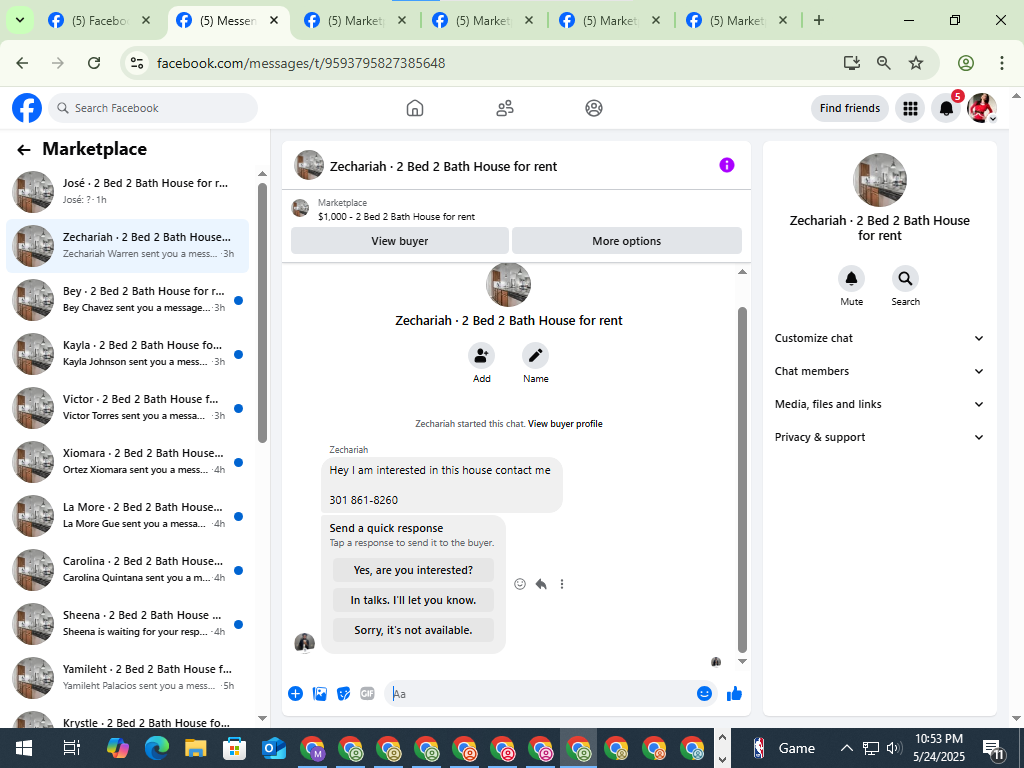1024x768 pixels.
Task: Open the purple conversation info icon
Action: tap(727, 165)
